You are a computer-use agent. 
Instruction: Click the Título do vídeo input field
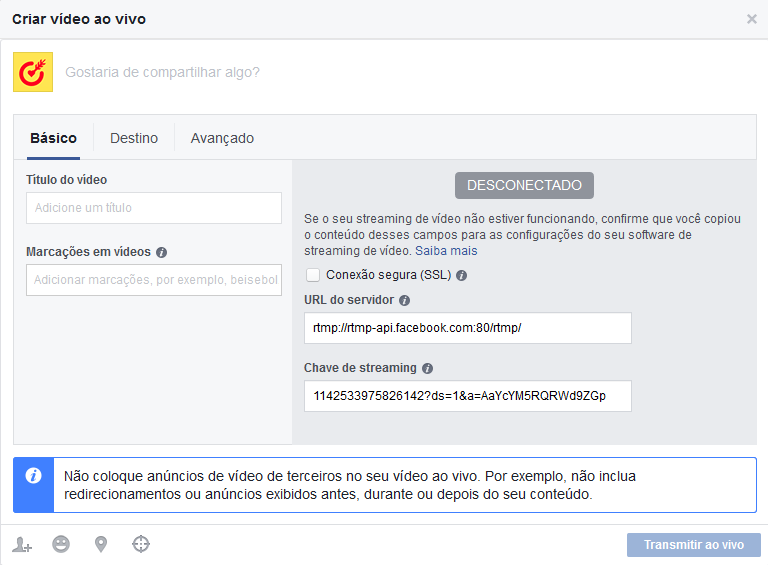154,208
